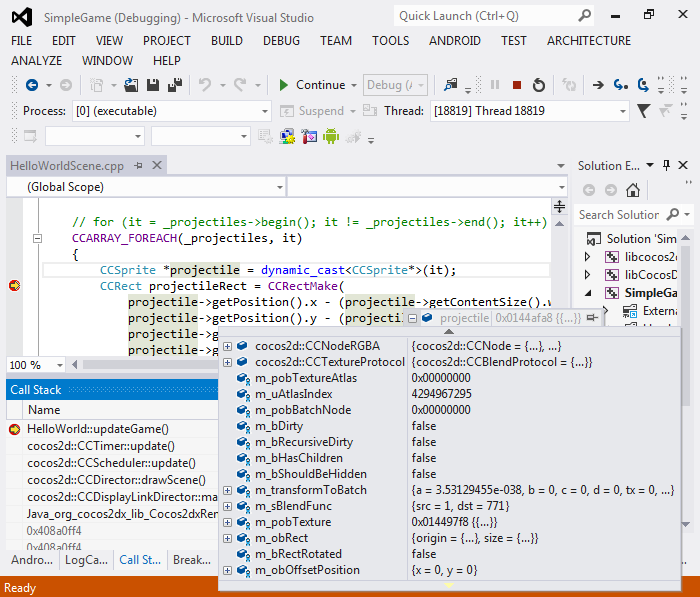This screenshot has height=597, width=700.
Task: Click the Step Into icon
Action: (x=621, y=85)
